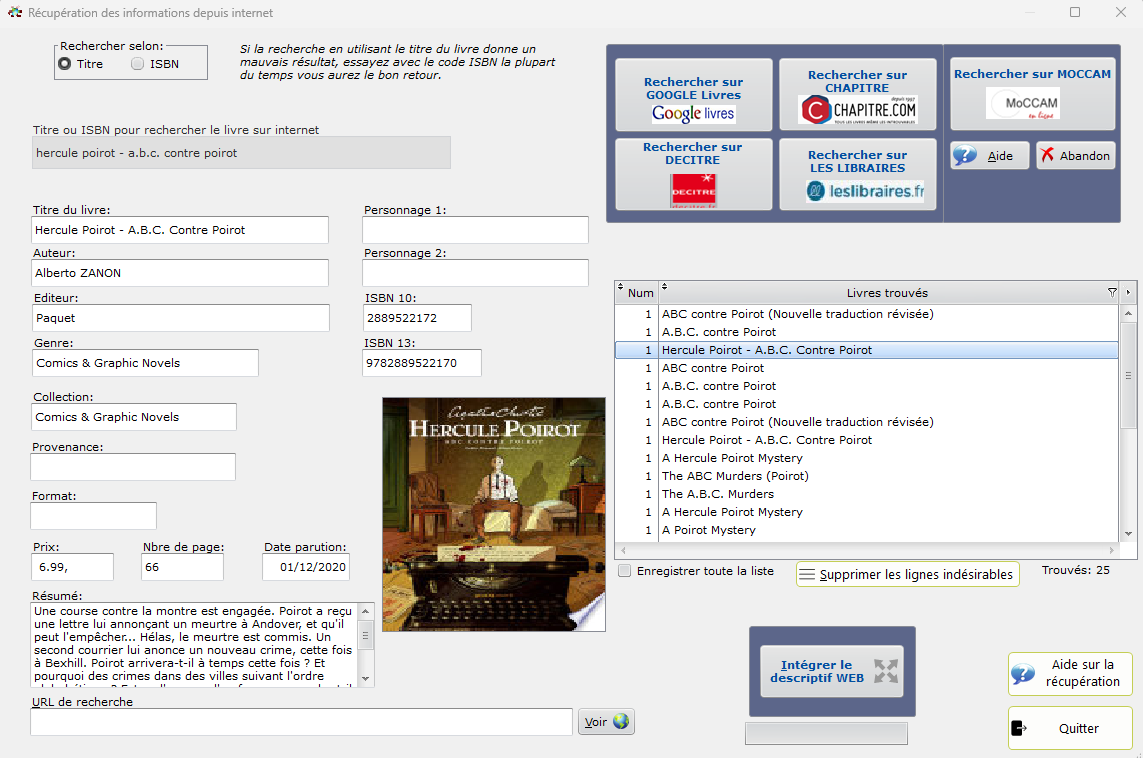1143x758 pixels.
Task: Click the Date parution field
Action: (306, 567)
